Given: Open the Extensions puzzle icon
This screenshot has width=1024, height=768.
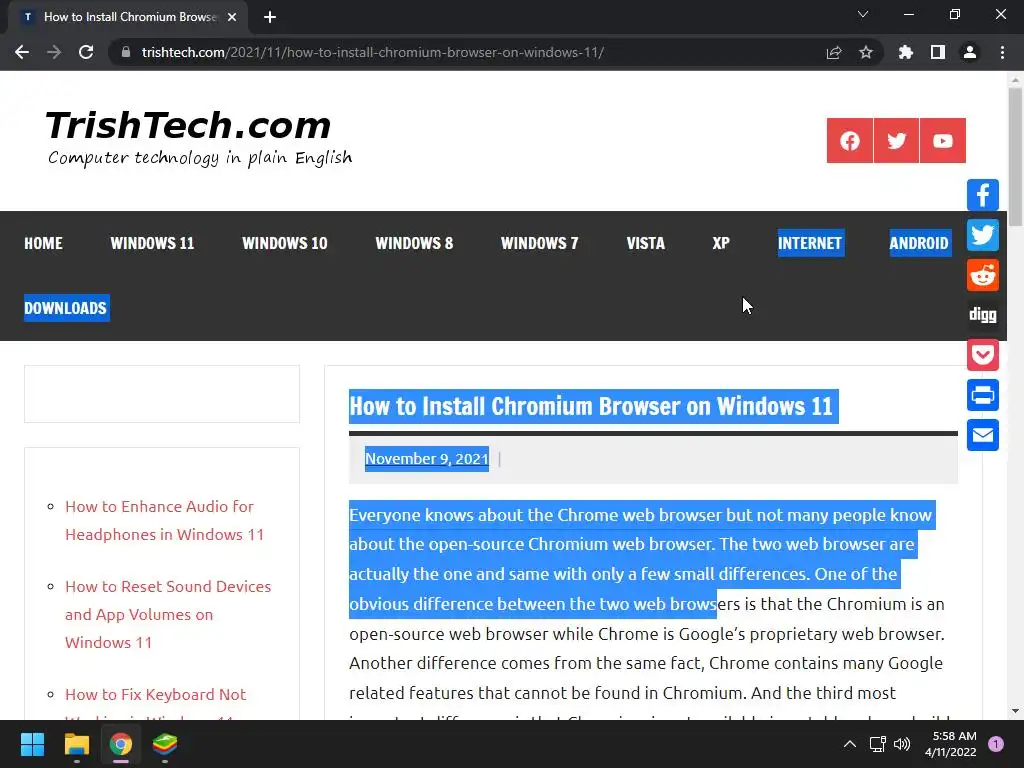Looking at the screenshot, I should (x=905, y=52).
